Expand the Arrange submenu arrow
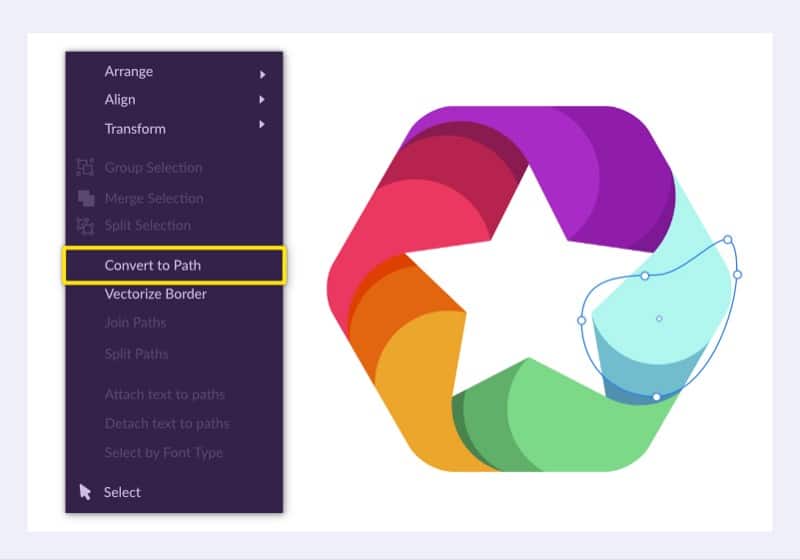This screenshot has width=800, height=560. point(262,74)
